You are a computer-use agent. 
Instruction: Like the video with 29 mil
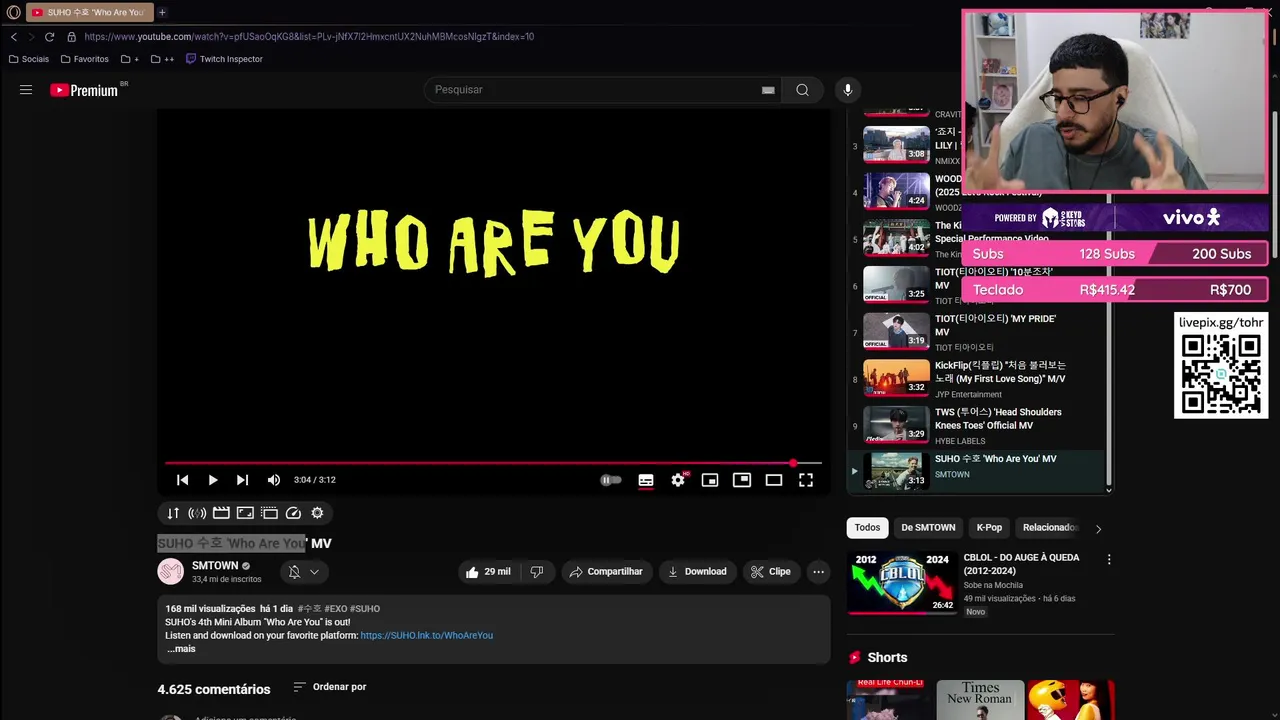click(488, 572)
